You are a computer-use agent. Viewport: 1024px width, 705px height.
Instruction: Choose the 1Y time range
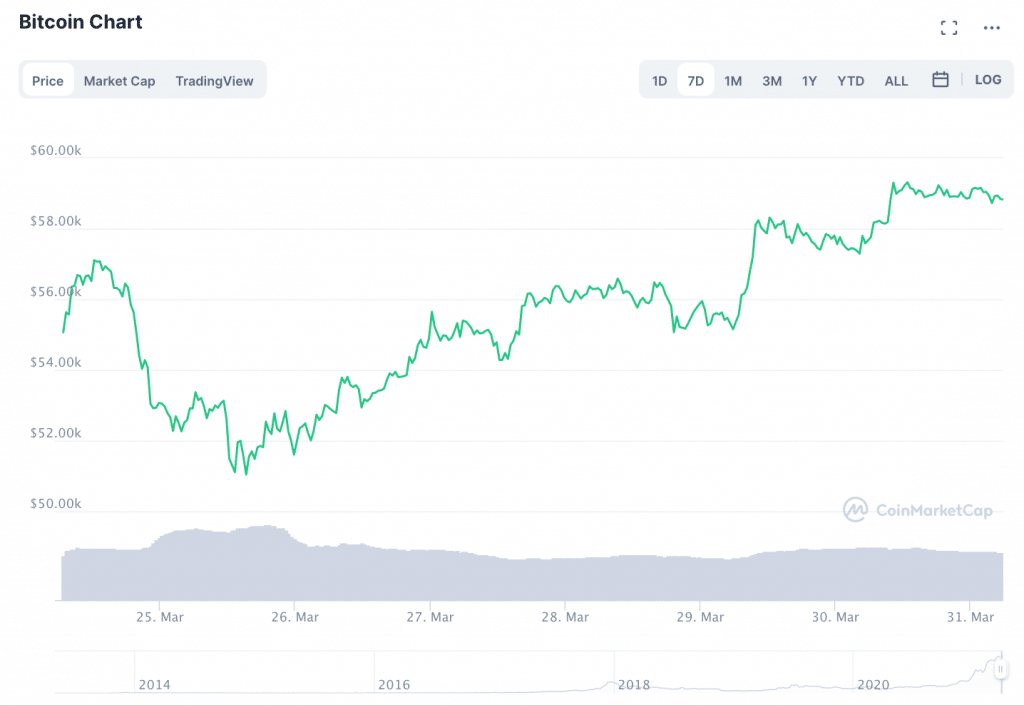(x=809, y=81)
